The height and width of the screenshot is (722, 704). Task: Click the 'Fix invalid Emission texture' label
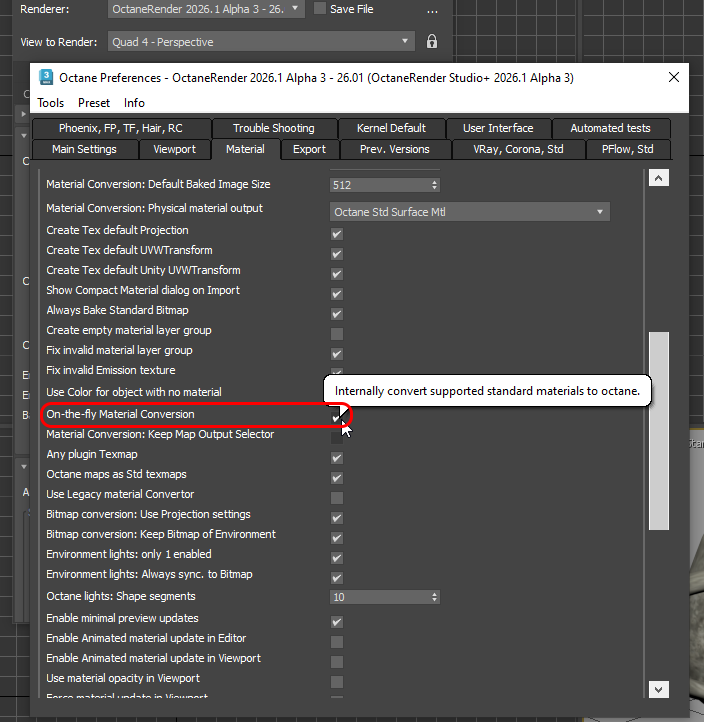pos(111,370)
